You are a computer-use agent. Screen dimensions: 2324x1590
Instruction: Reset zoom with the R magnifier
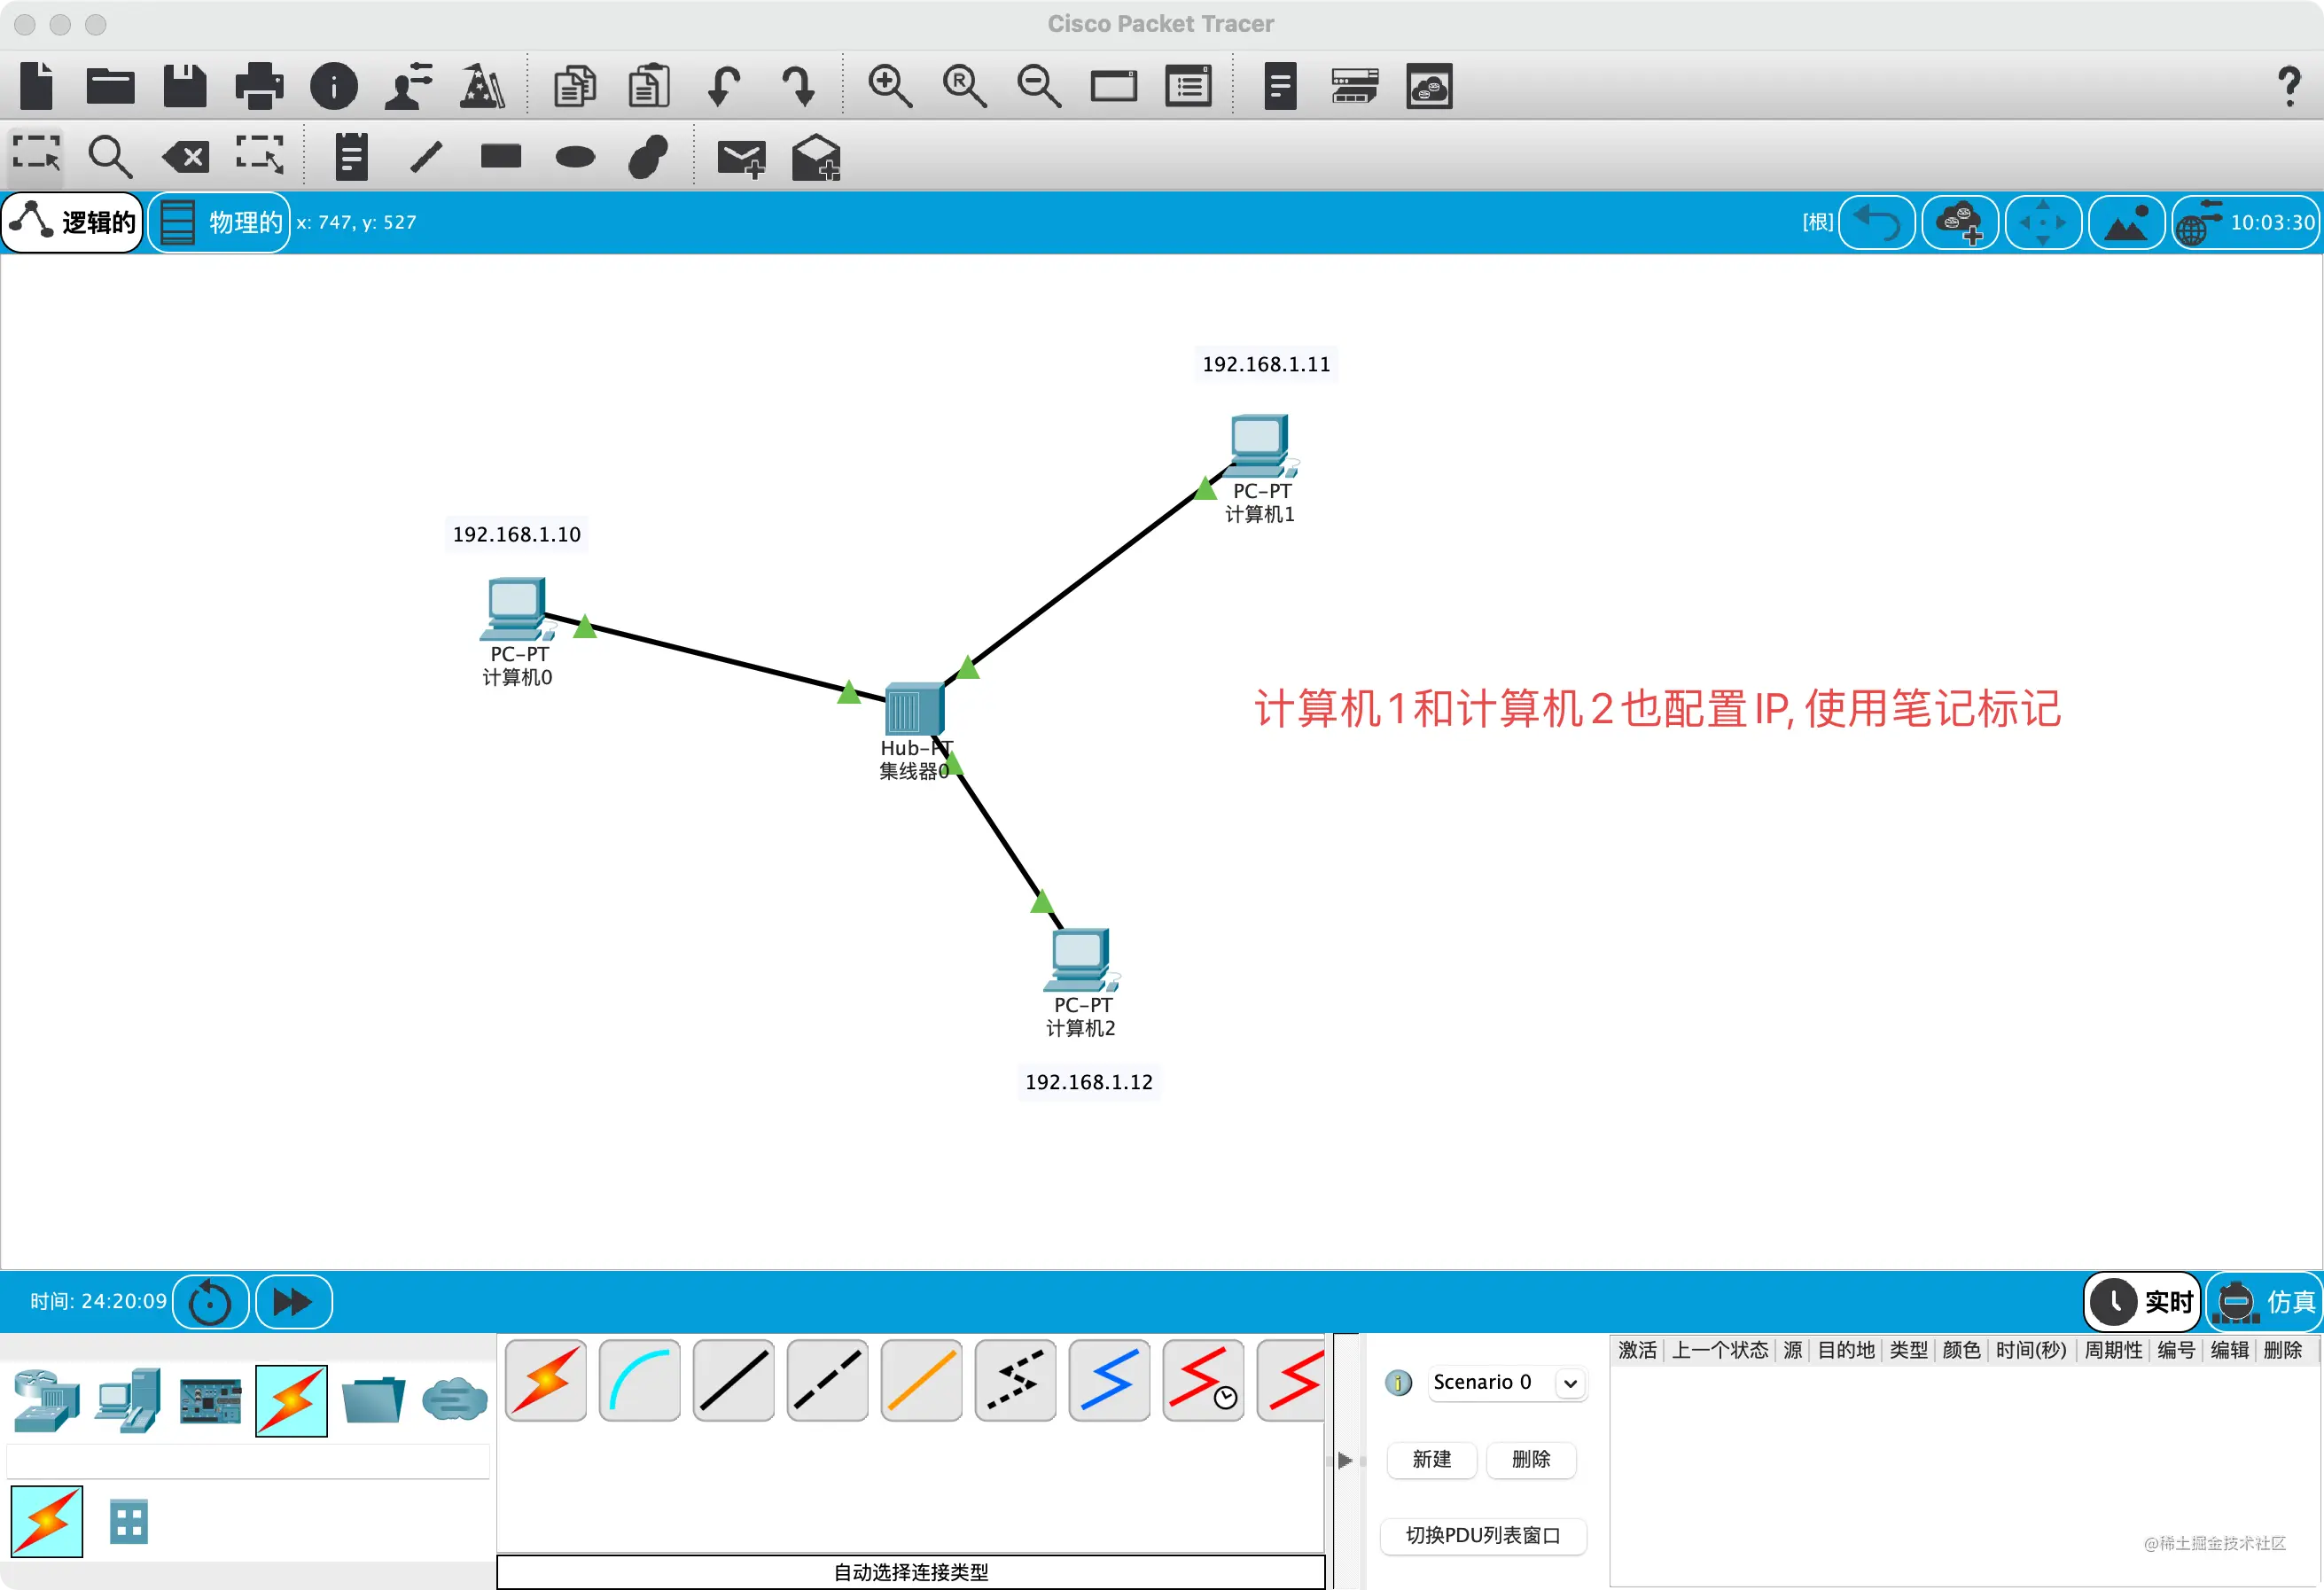click(965, 86)
